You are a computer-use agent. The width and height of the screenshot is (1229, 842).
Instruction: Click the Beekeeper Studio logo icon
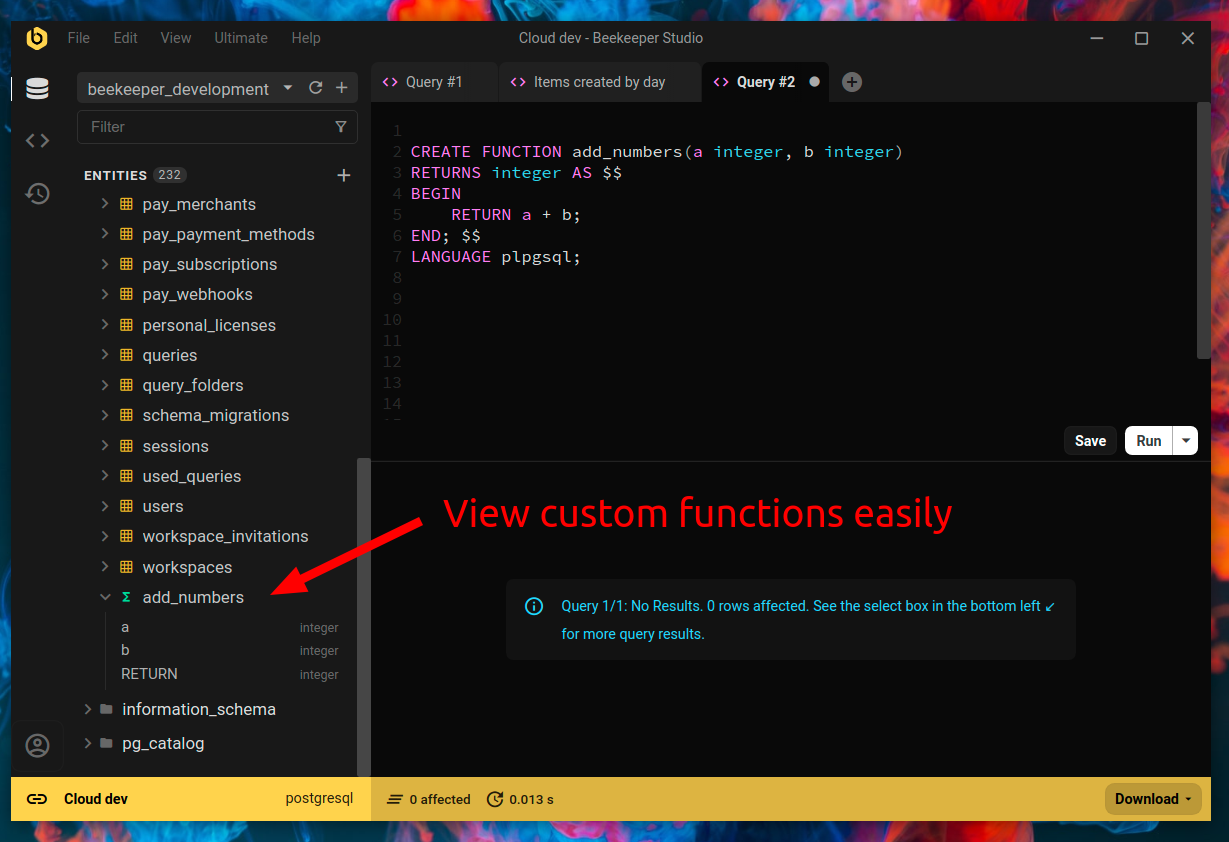pos(37,38)
